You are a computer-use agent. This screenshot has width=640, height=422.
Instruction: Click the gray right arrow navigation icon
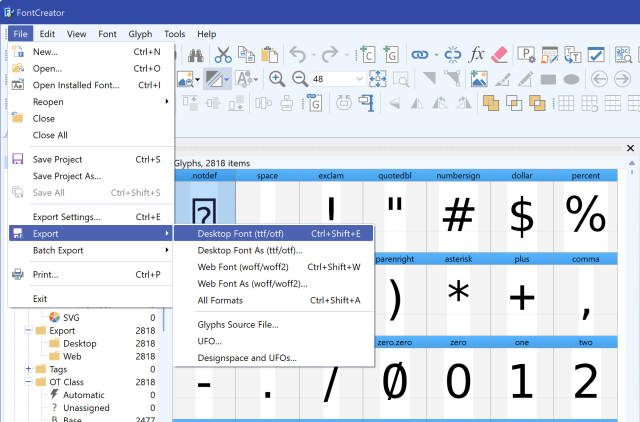pos(622,79)
